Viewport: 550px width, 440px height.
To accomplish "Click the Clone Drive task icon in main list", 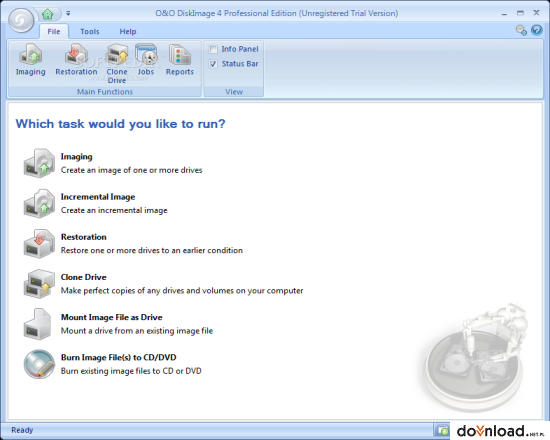I will (x=39, y=284).
